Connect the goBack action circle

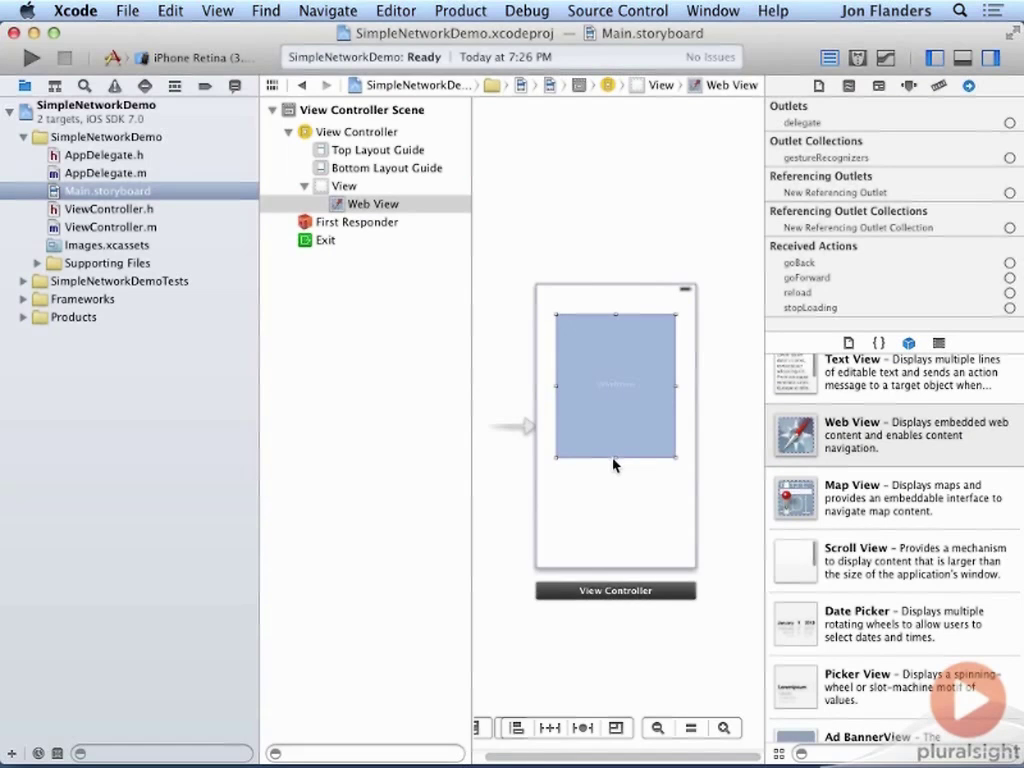pyautogui.click(x=1010, y=263)
